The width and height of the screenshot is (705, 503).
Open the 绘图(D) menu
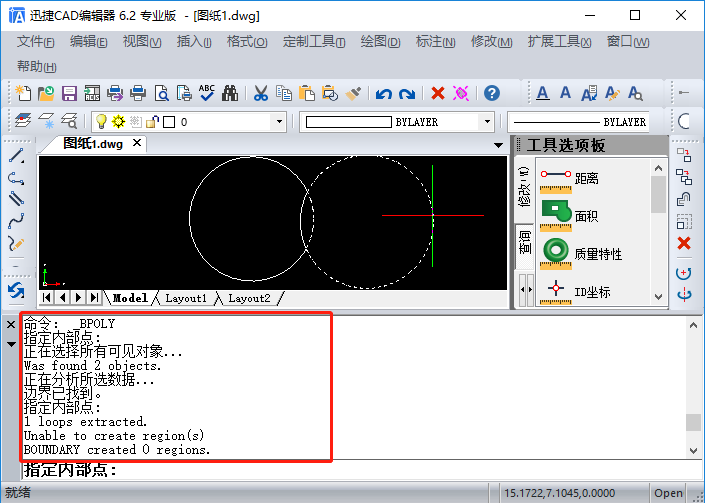(x=380, y=42)
